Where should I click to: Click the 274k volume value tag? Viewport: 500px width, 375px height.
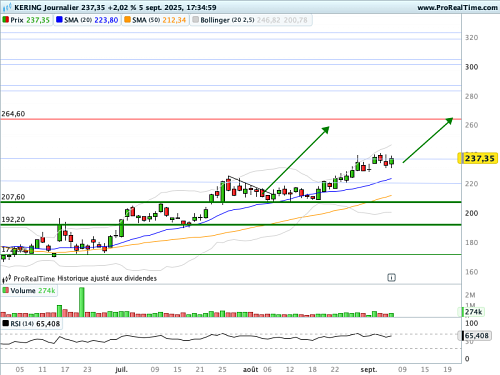coord(472,312)
